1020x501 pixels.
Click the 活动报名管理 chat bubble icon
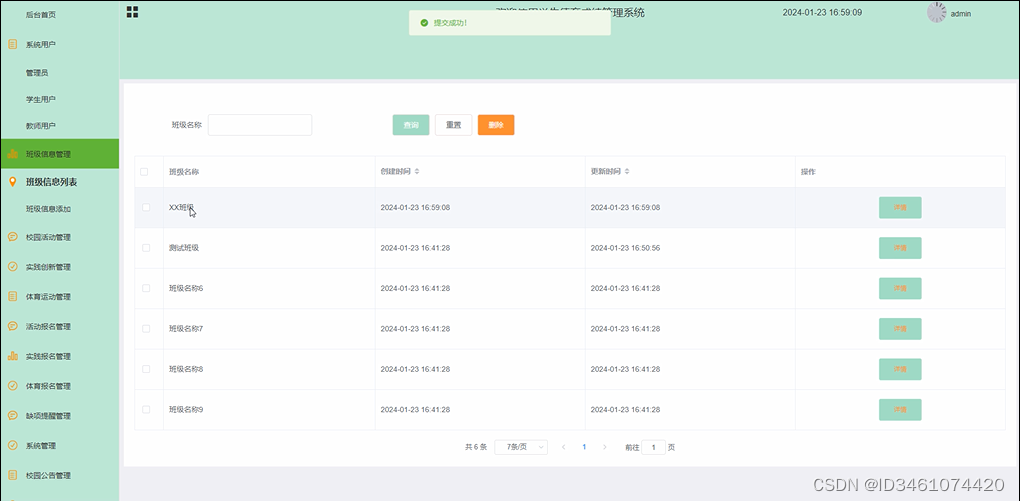click(x=12, y=326)
